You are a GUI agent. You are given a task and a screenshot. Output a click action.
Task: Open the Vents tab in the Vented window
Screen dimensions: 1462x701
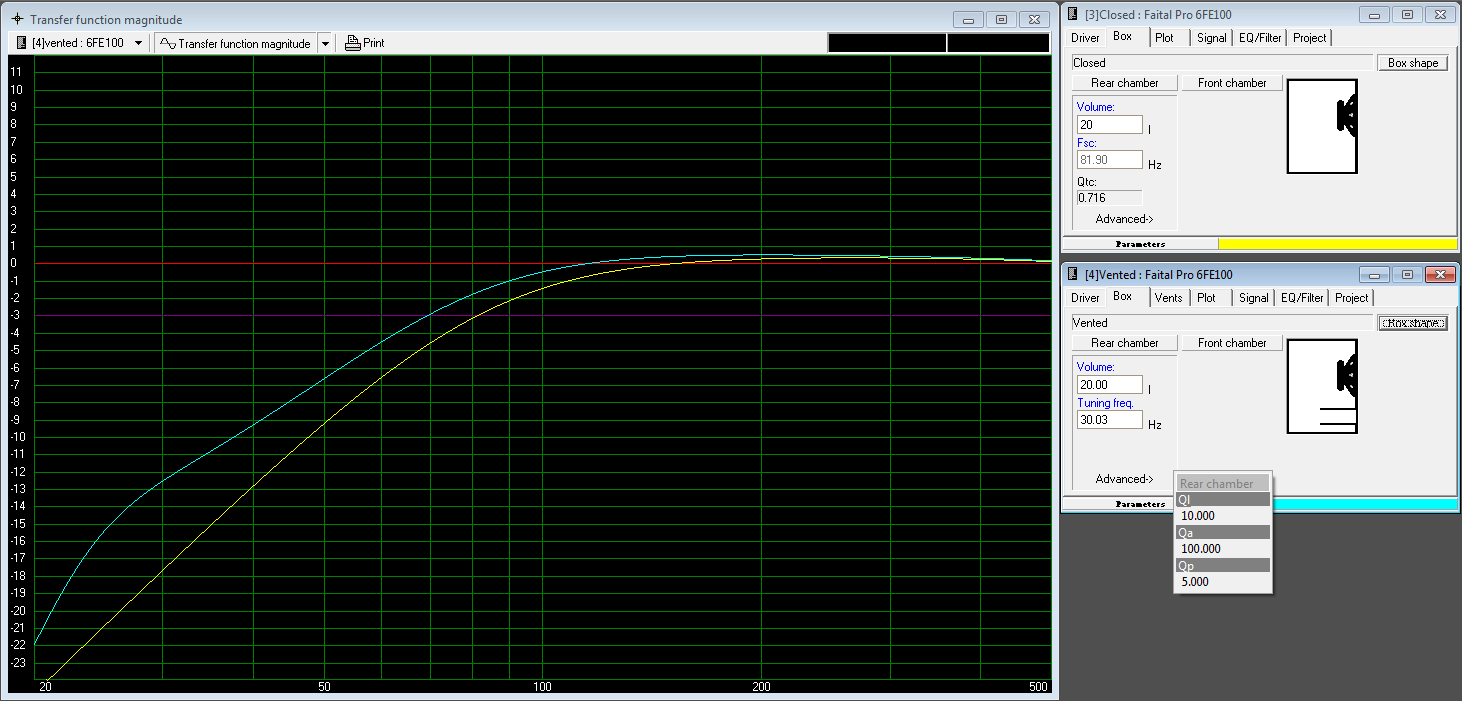[1168, 298]
